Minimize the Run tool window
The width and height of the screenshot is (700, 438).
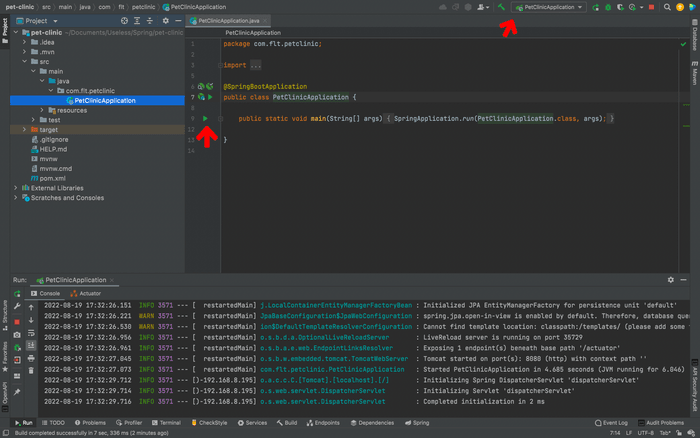click(683, 280)
